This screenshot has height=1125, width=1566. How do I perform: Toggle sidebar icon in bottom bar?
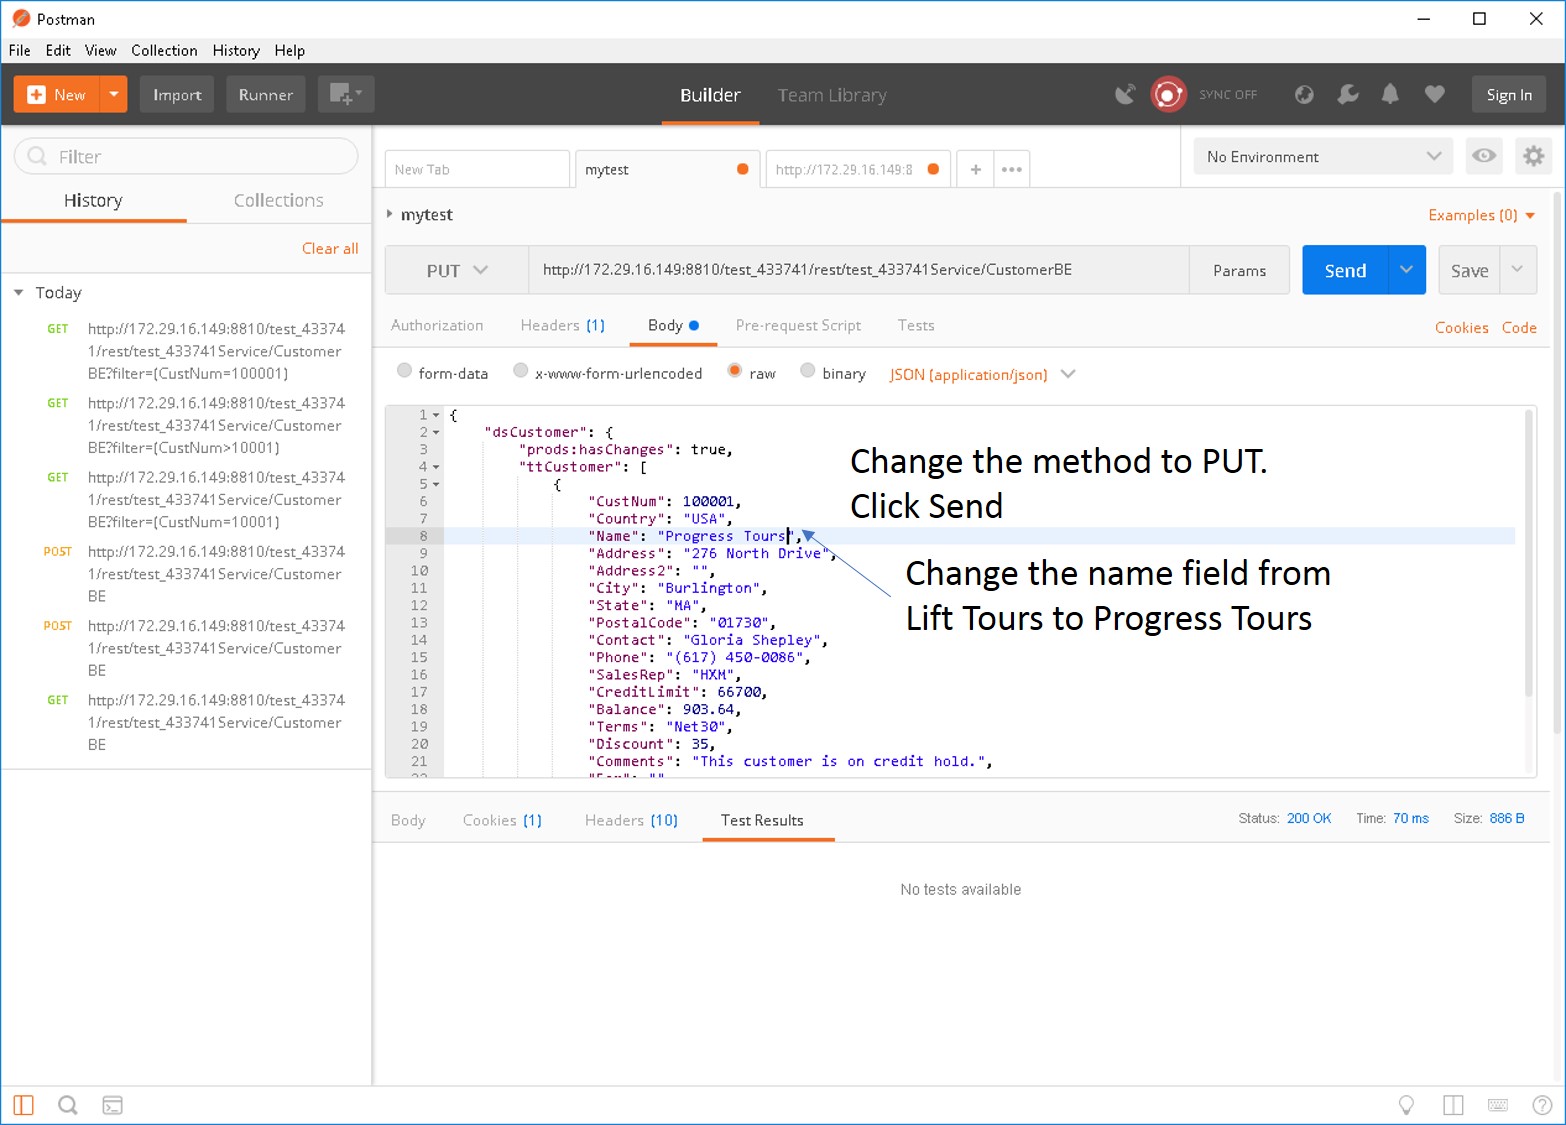[23, 1105]
